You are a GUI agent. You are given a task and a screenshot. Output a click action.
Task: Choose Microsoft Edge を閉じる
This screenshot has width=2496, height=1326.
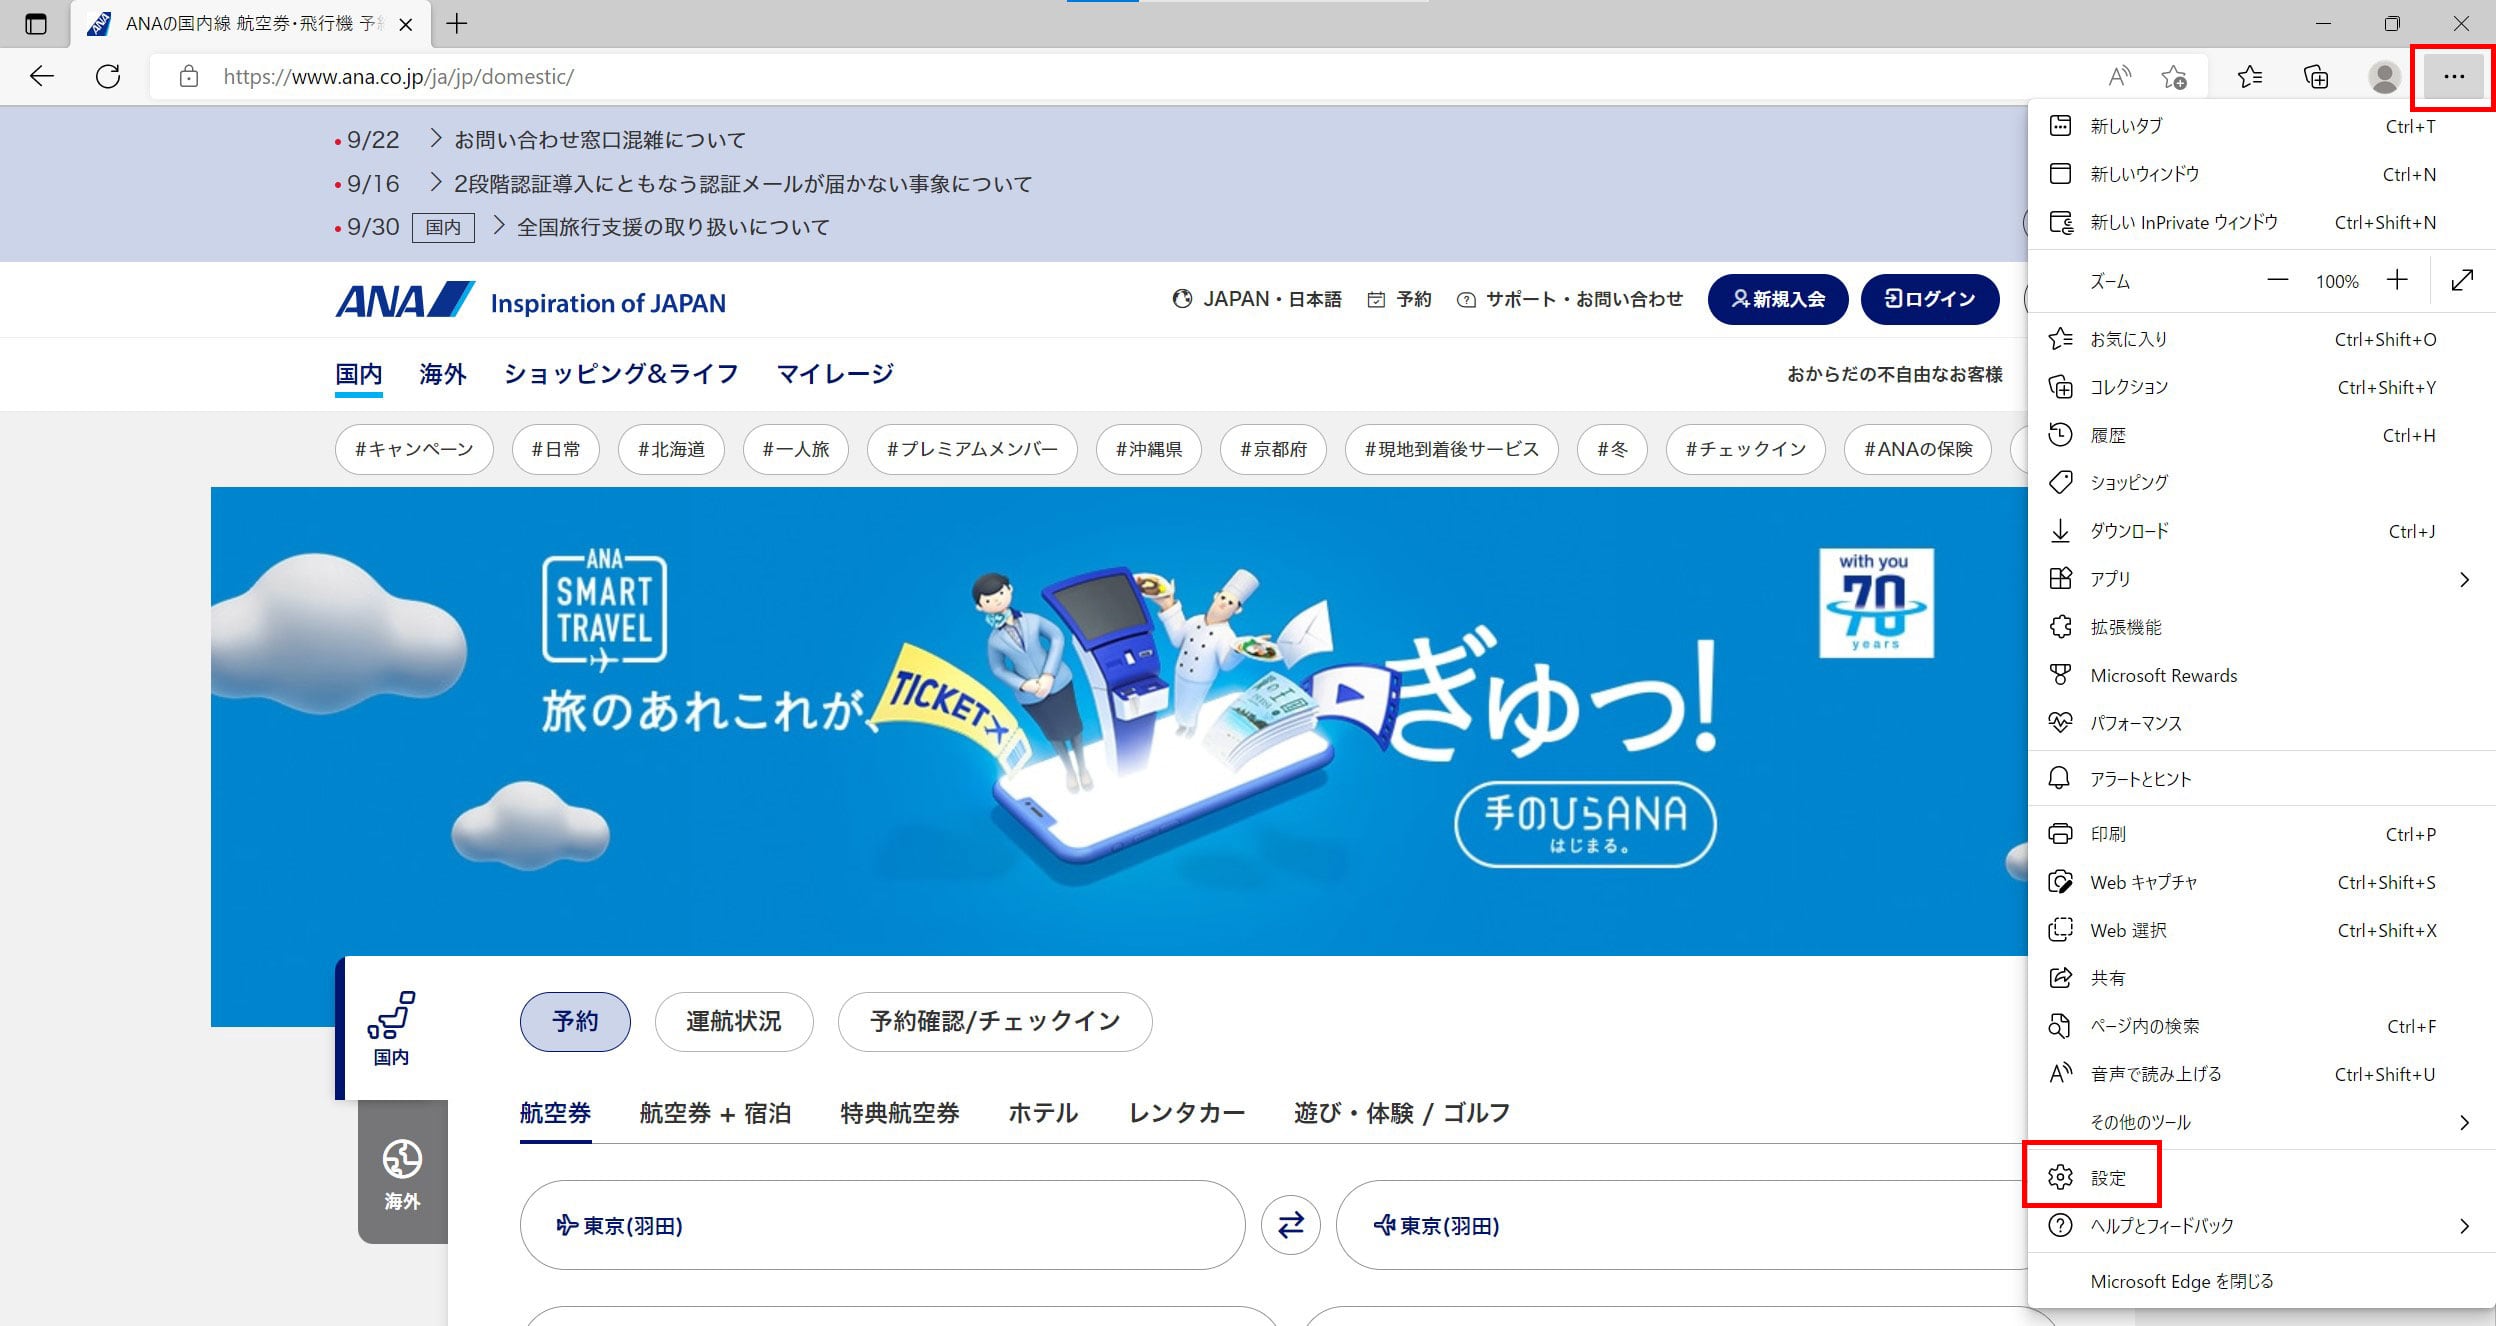click(2262, 1282)
